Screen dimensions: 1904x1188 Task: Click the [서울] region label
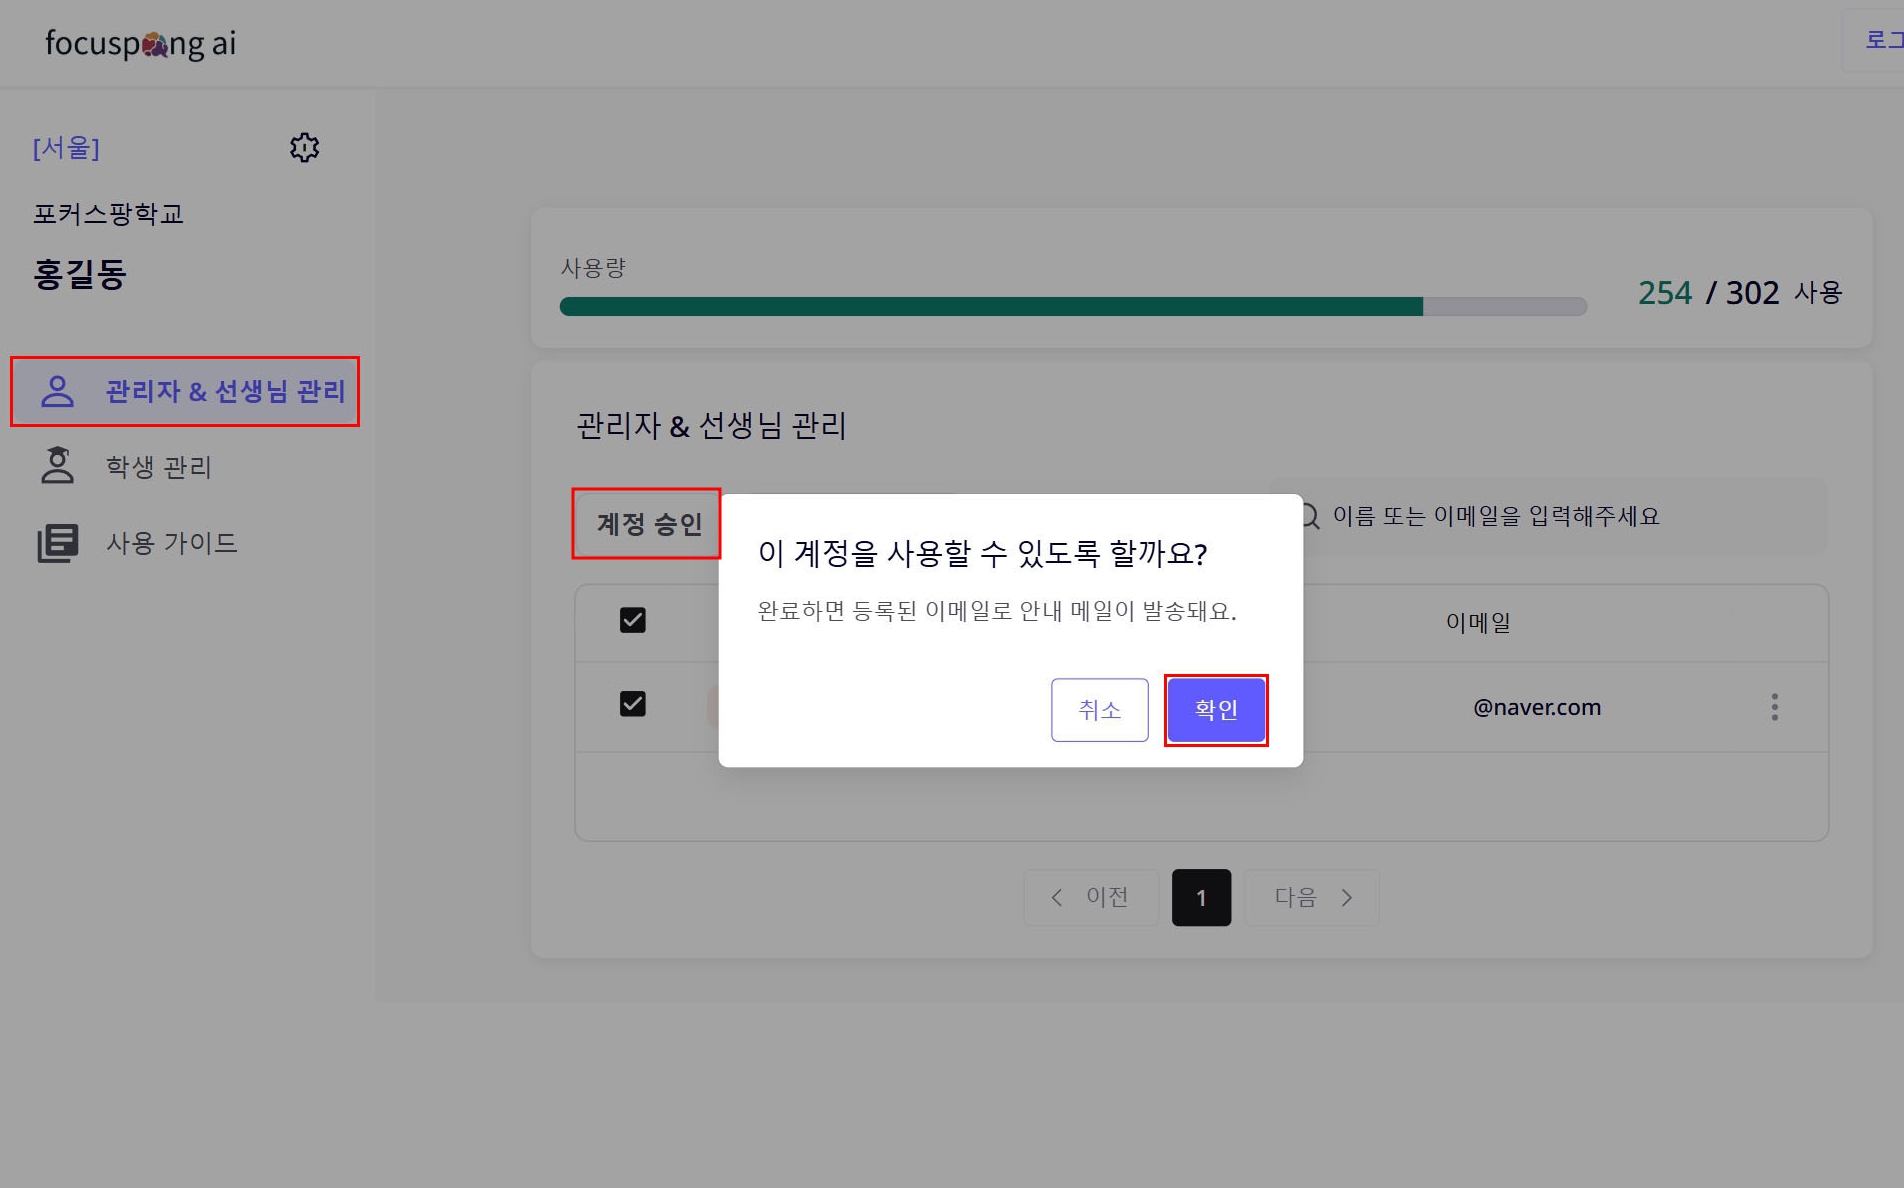[66, 148]
